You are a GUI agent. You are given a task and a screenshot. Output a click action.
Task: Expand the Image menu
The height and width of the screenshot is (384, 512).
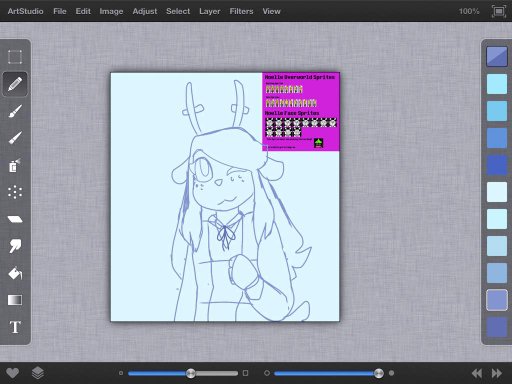(x=111, y=11)
